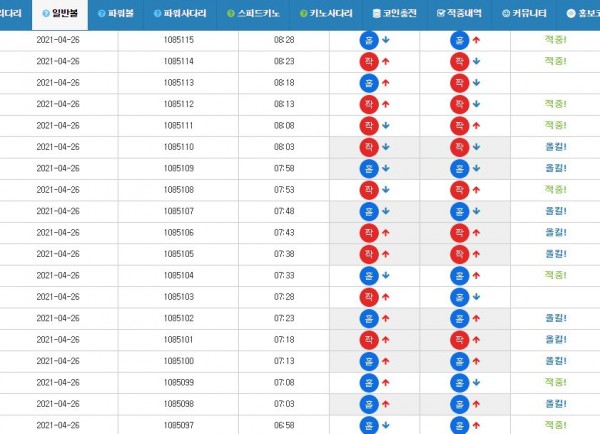
Task: Open the 코인충전 menu item
Action: (x=395, y=14)
